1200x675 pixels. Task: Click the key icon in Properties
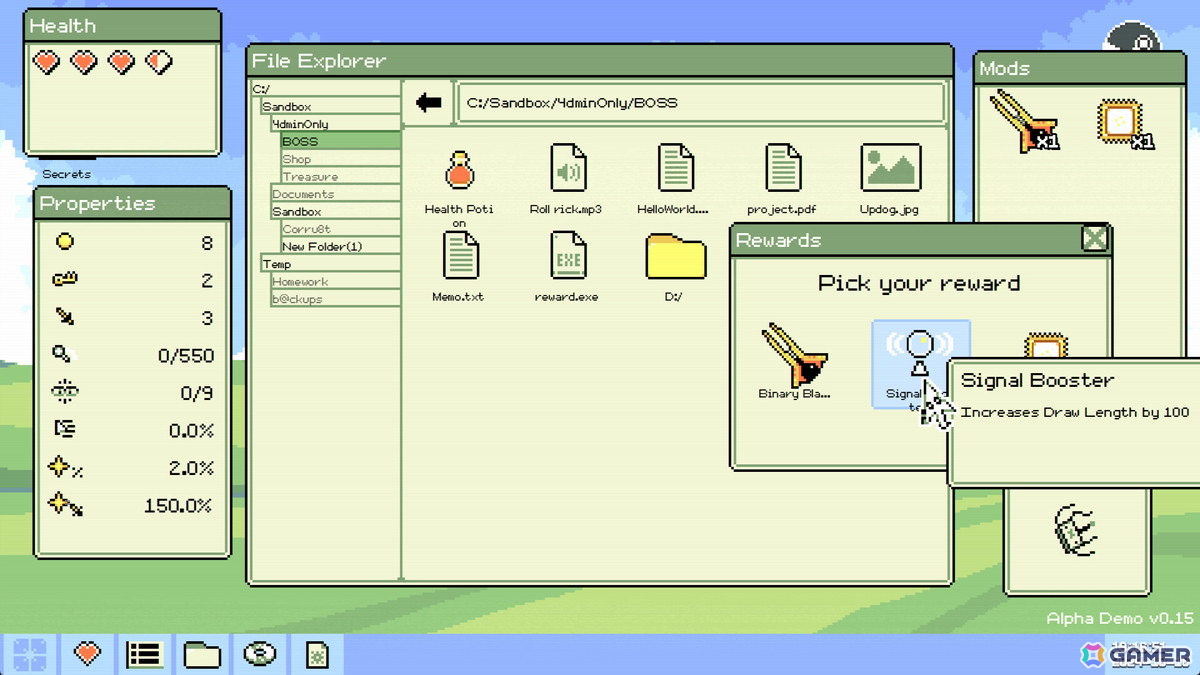(x=65, y=279)
